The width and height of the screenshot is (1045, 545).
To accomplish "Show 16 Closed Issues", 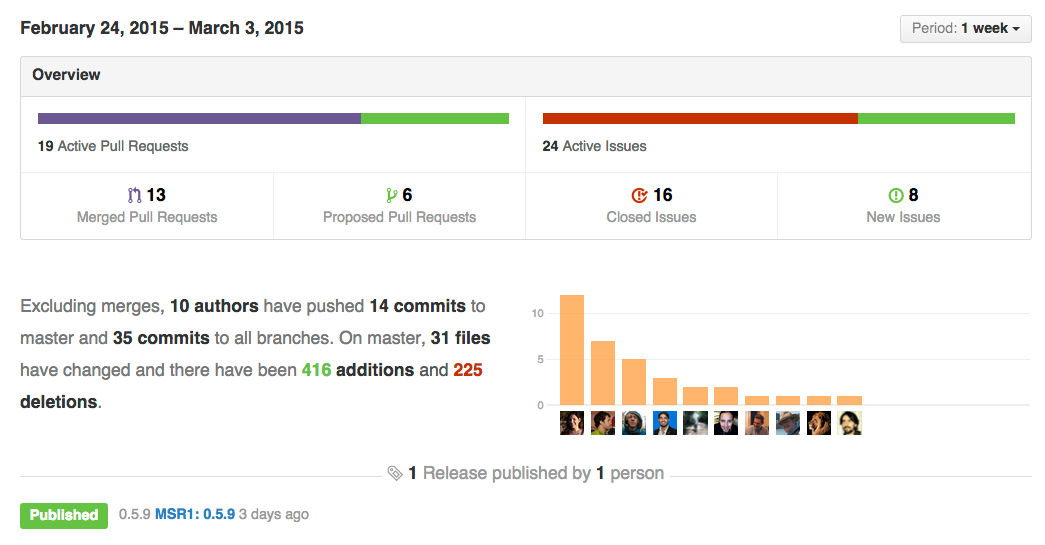I will click(x=651, y=205).
